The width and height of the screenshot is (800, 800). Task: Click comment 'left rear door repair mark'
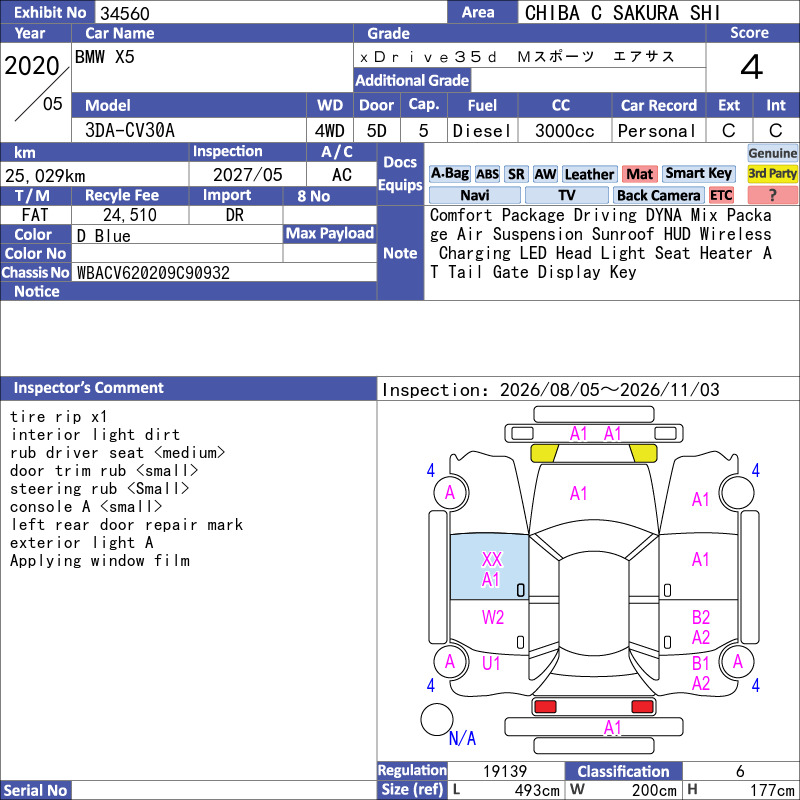click(x=127, y=525)
